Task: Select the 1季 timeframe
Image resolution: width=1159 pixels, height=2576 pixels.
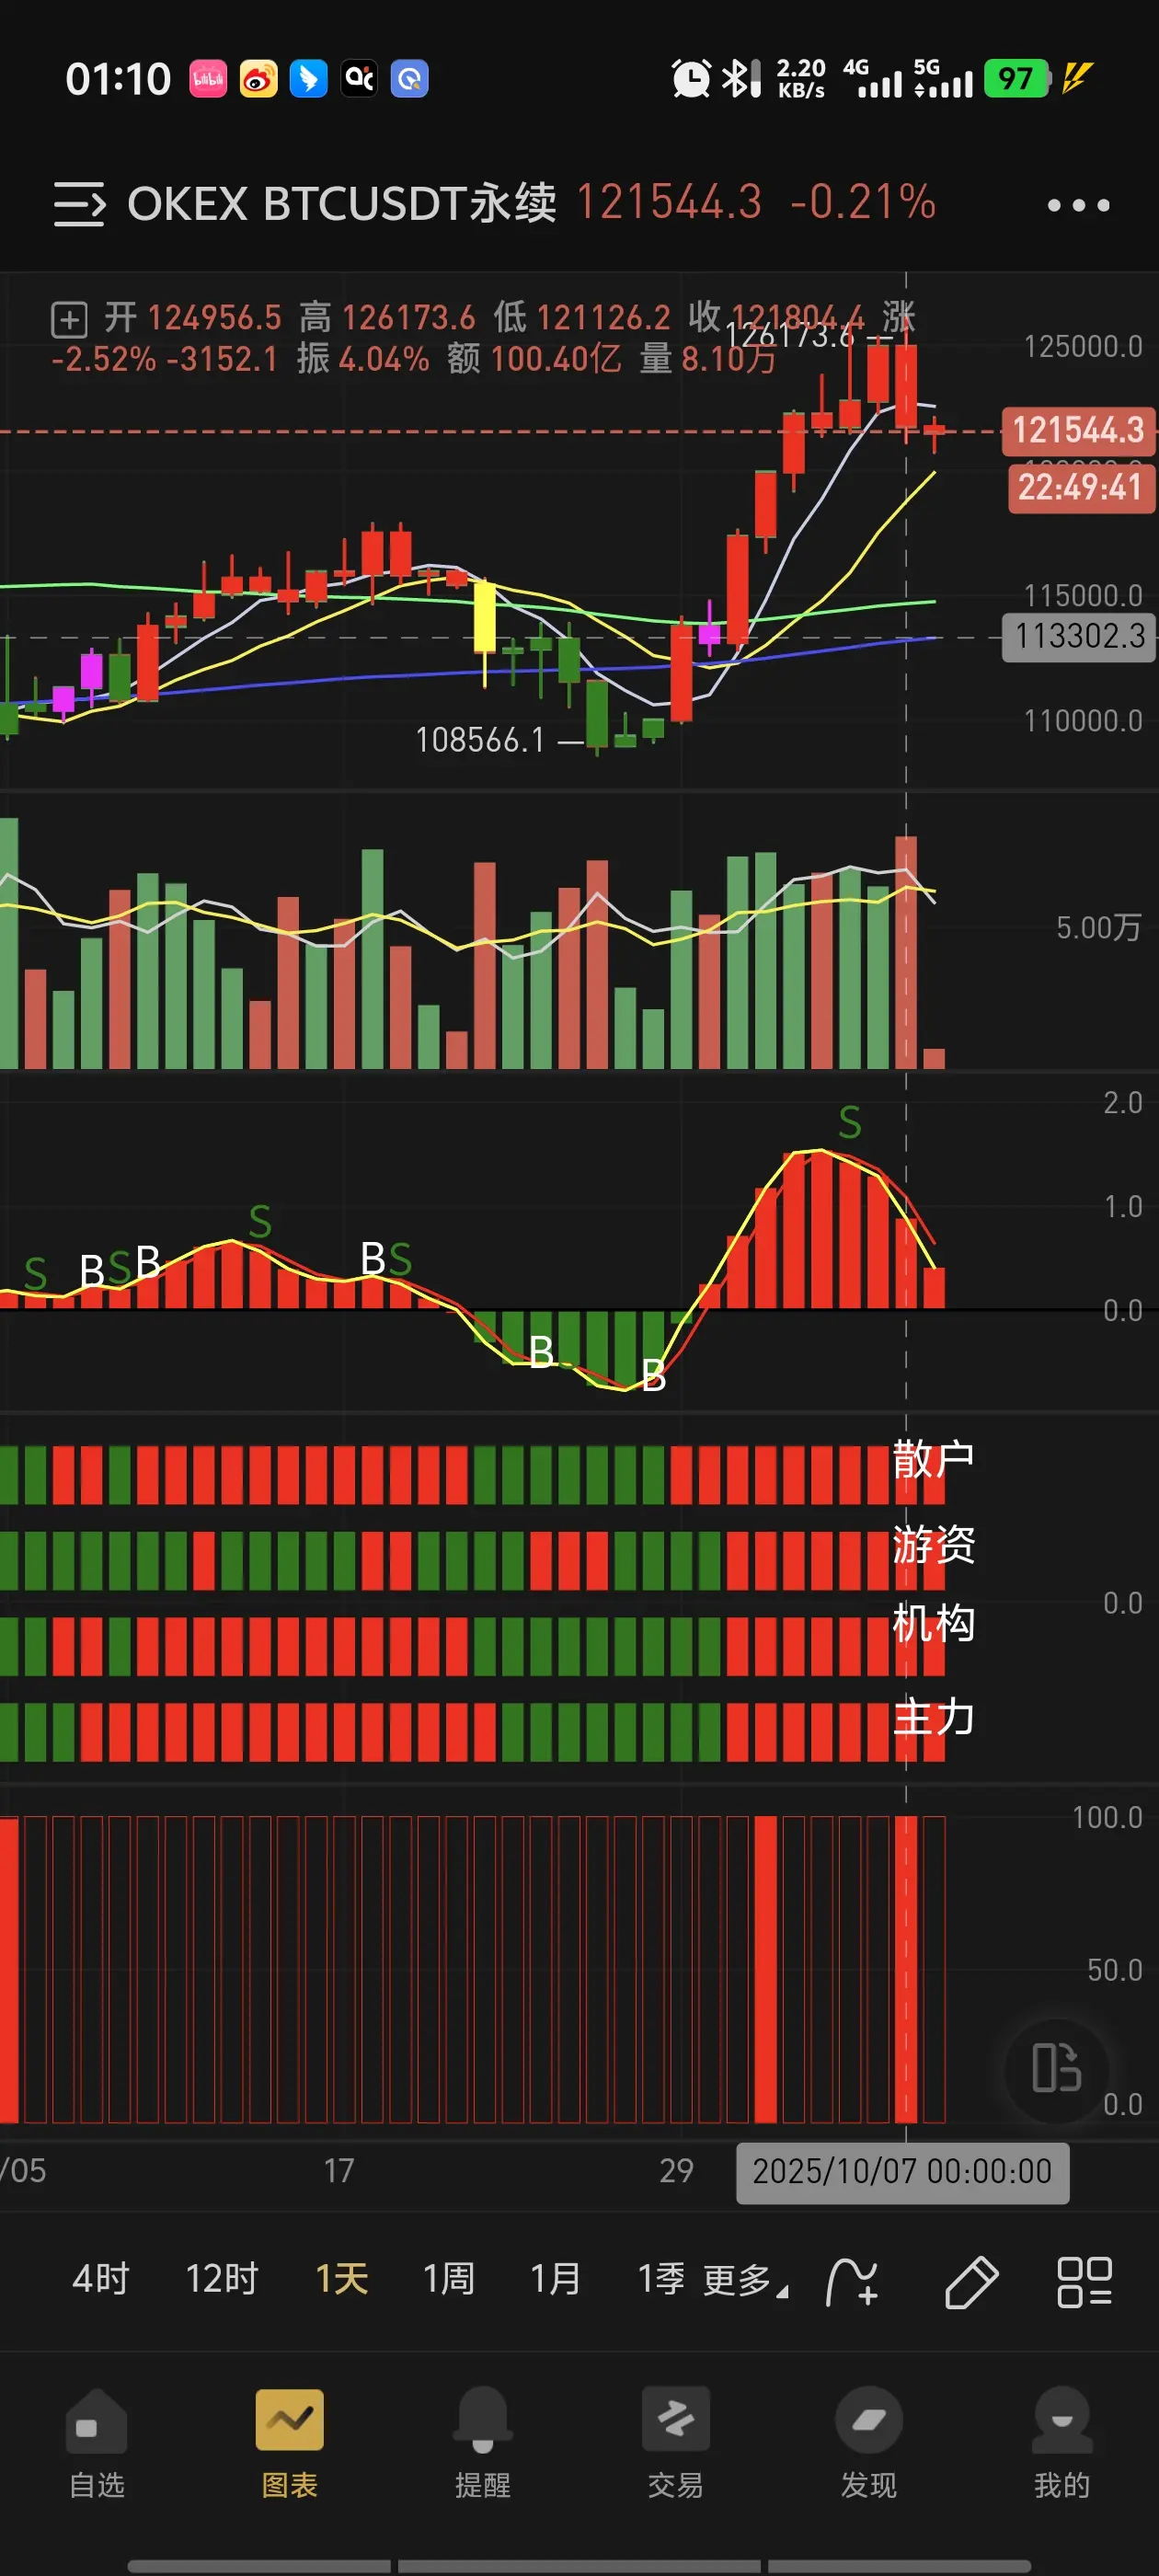Action: point(661,2279)
